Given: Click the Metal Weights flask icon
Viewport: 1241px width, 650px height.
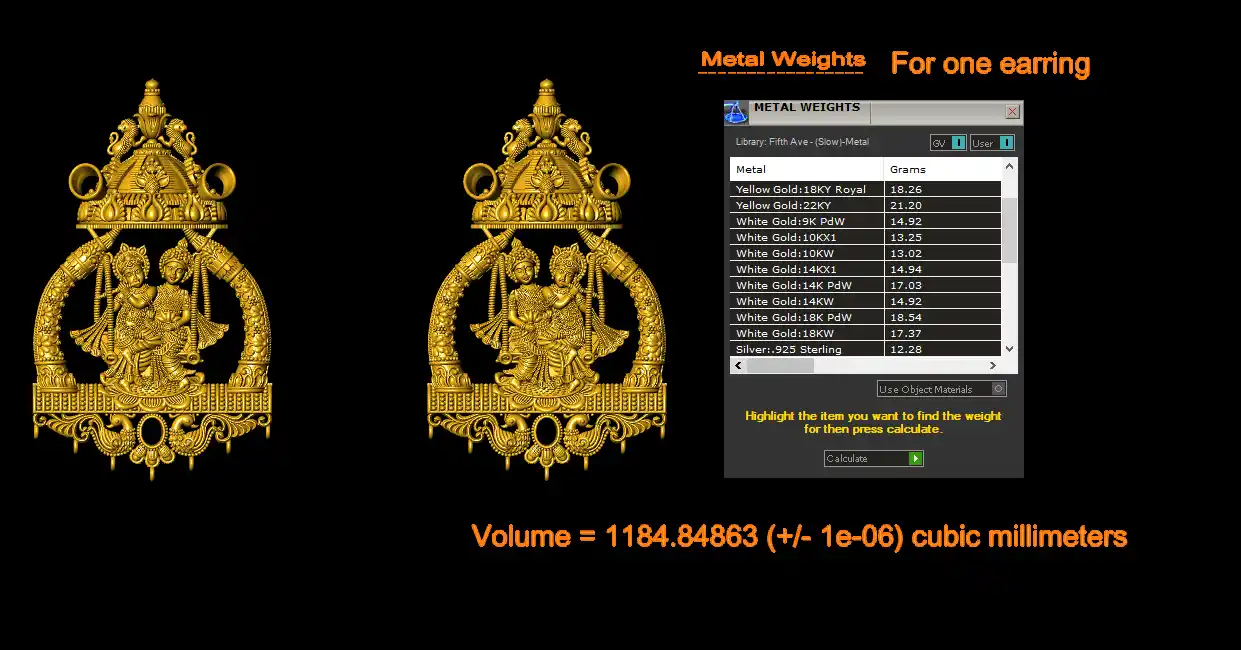Looking at the screenshot, I should point(736,112).
